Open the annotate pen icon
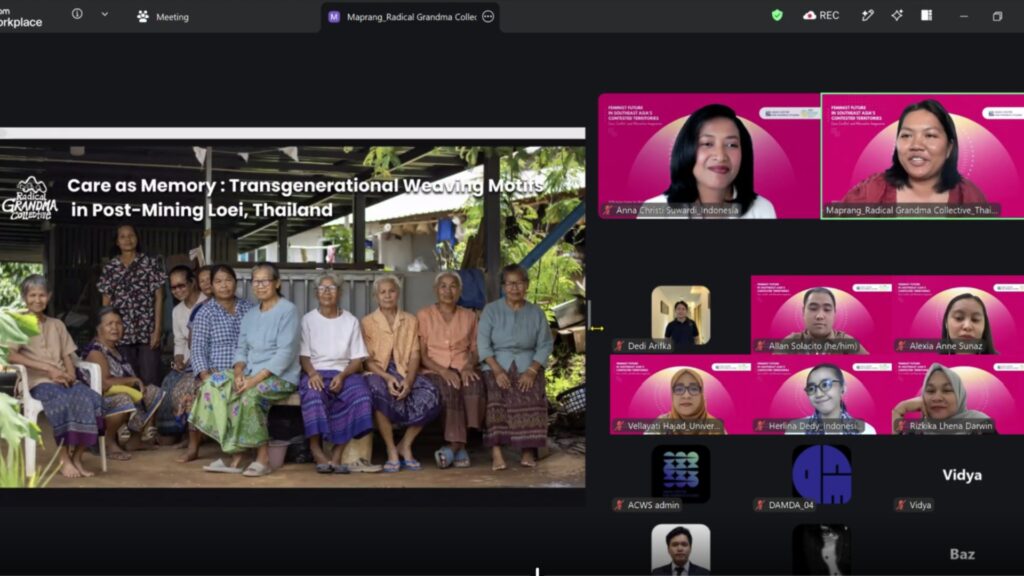This screenshot has height=576, width=1024. coord(867,15)
